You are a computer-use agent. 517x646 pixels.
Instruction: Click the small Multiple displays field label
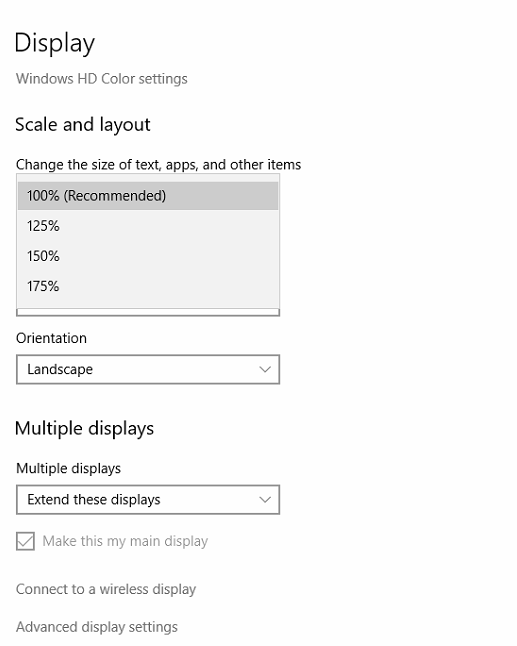(68, 468)
